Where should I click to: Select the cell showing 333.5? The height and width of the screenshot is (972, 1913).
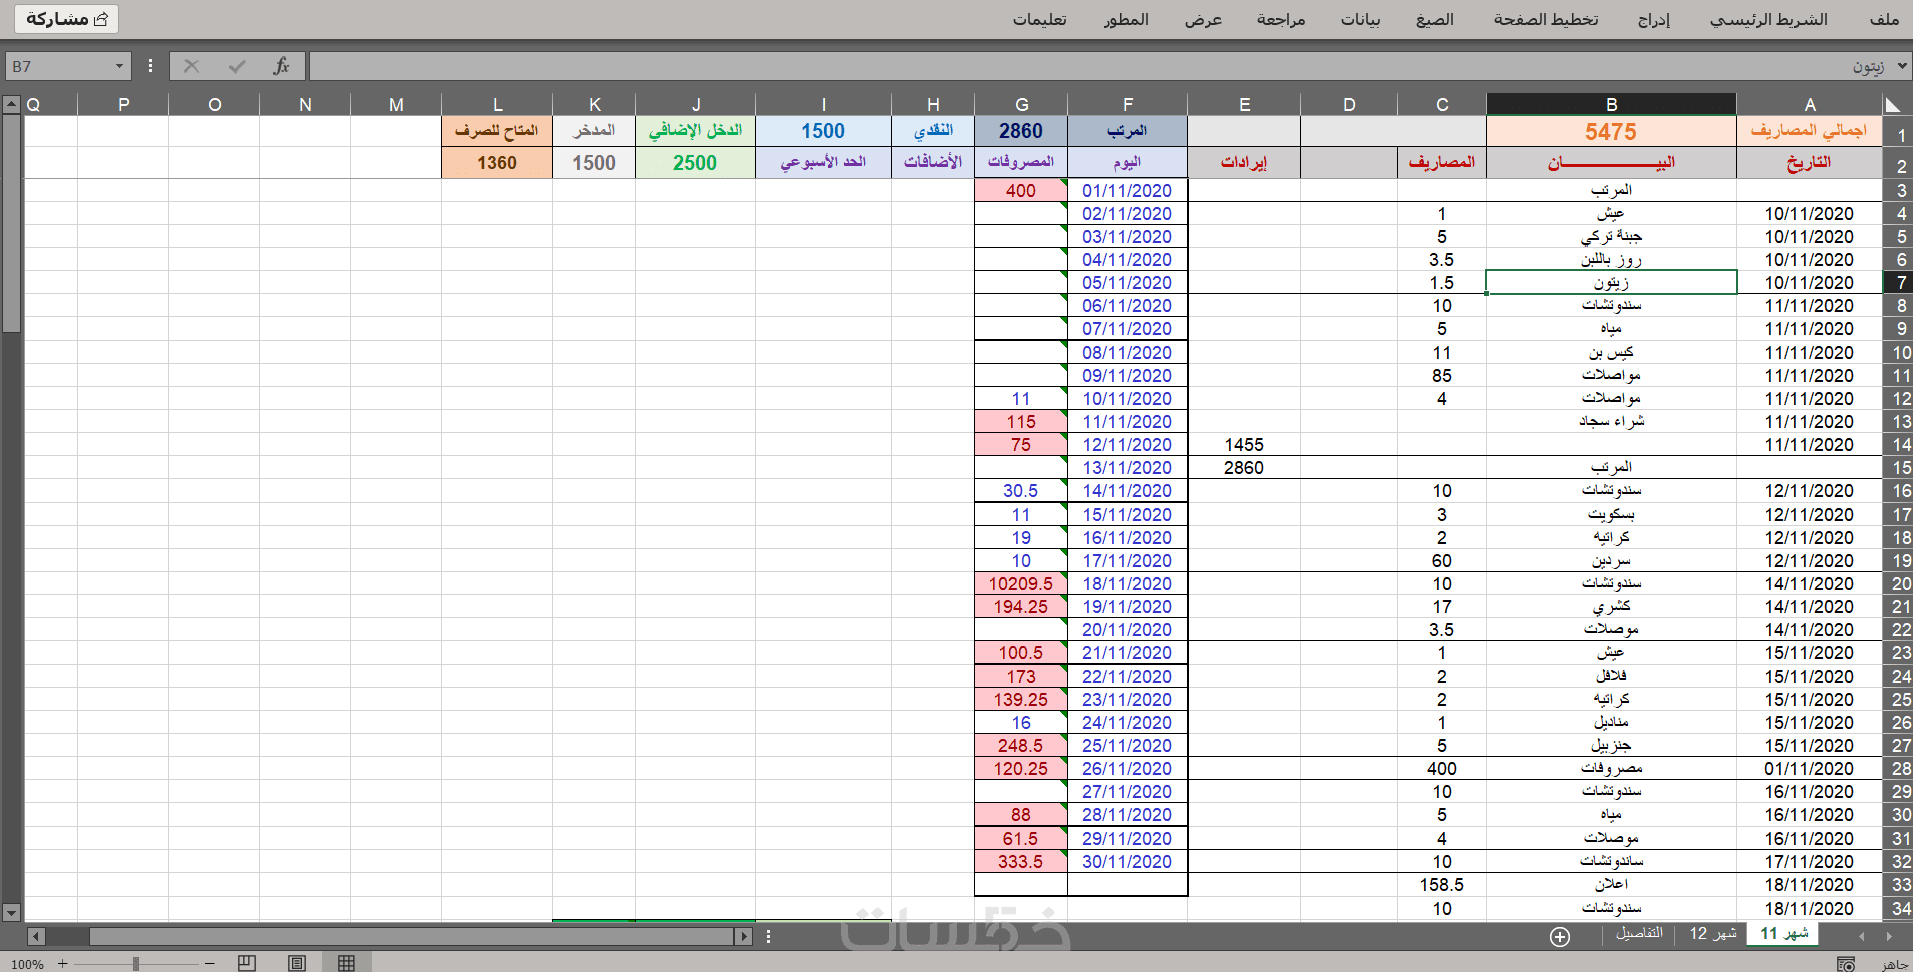pos(1021,862)
